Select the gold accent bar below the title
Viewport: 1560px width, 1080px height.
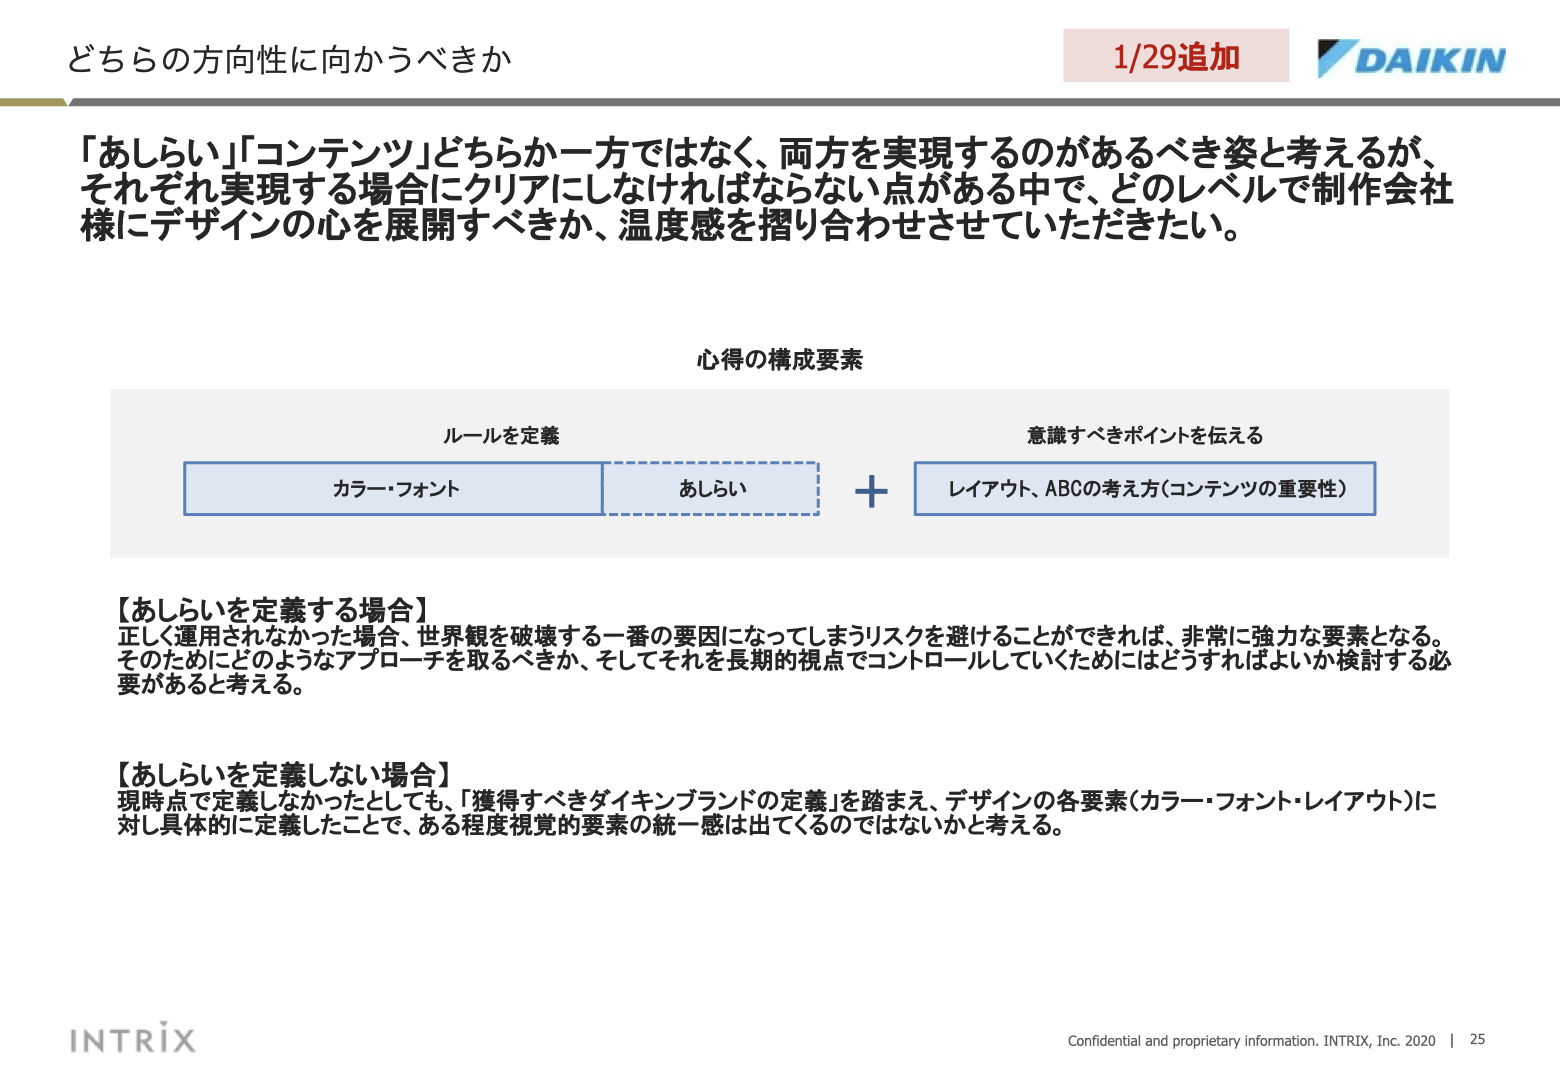click(x=35, y=100)
